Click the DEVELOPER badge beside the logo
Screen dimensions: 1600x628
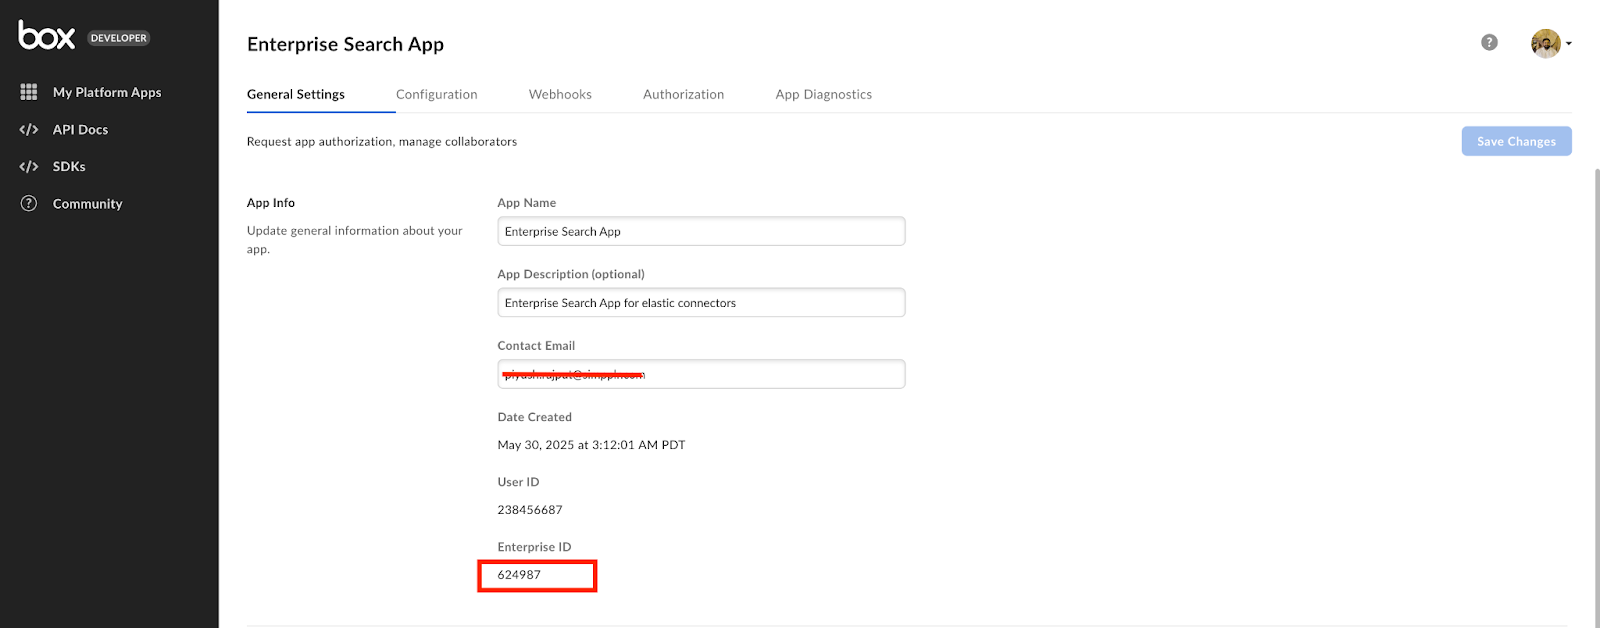pyautogui.click(x=119, y=38)
